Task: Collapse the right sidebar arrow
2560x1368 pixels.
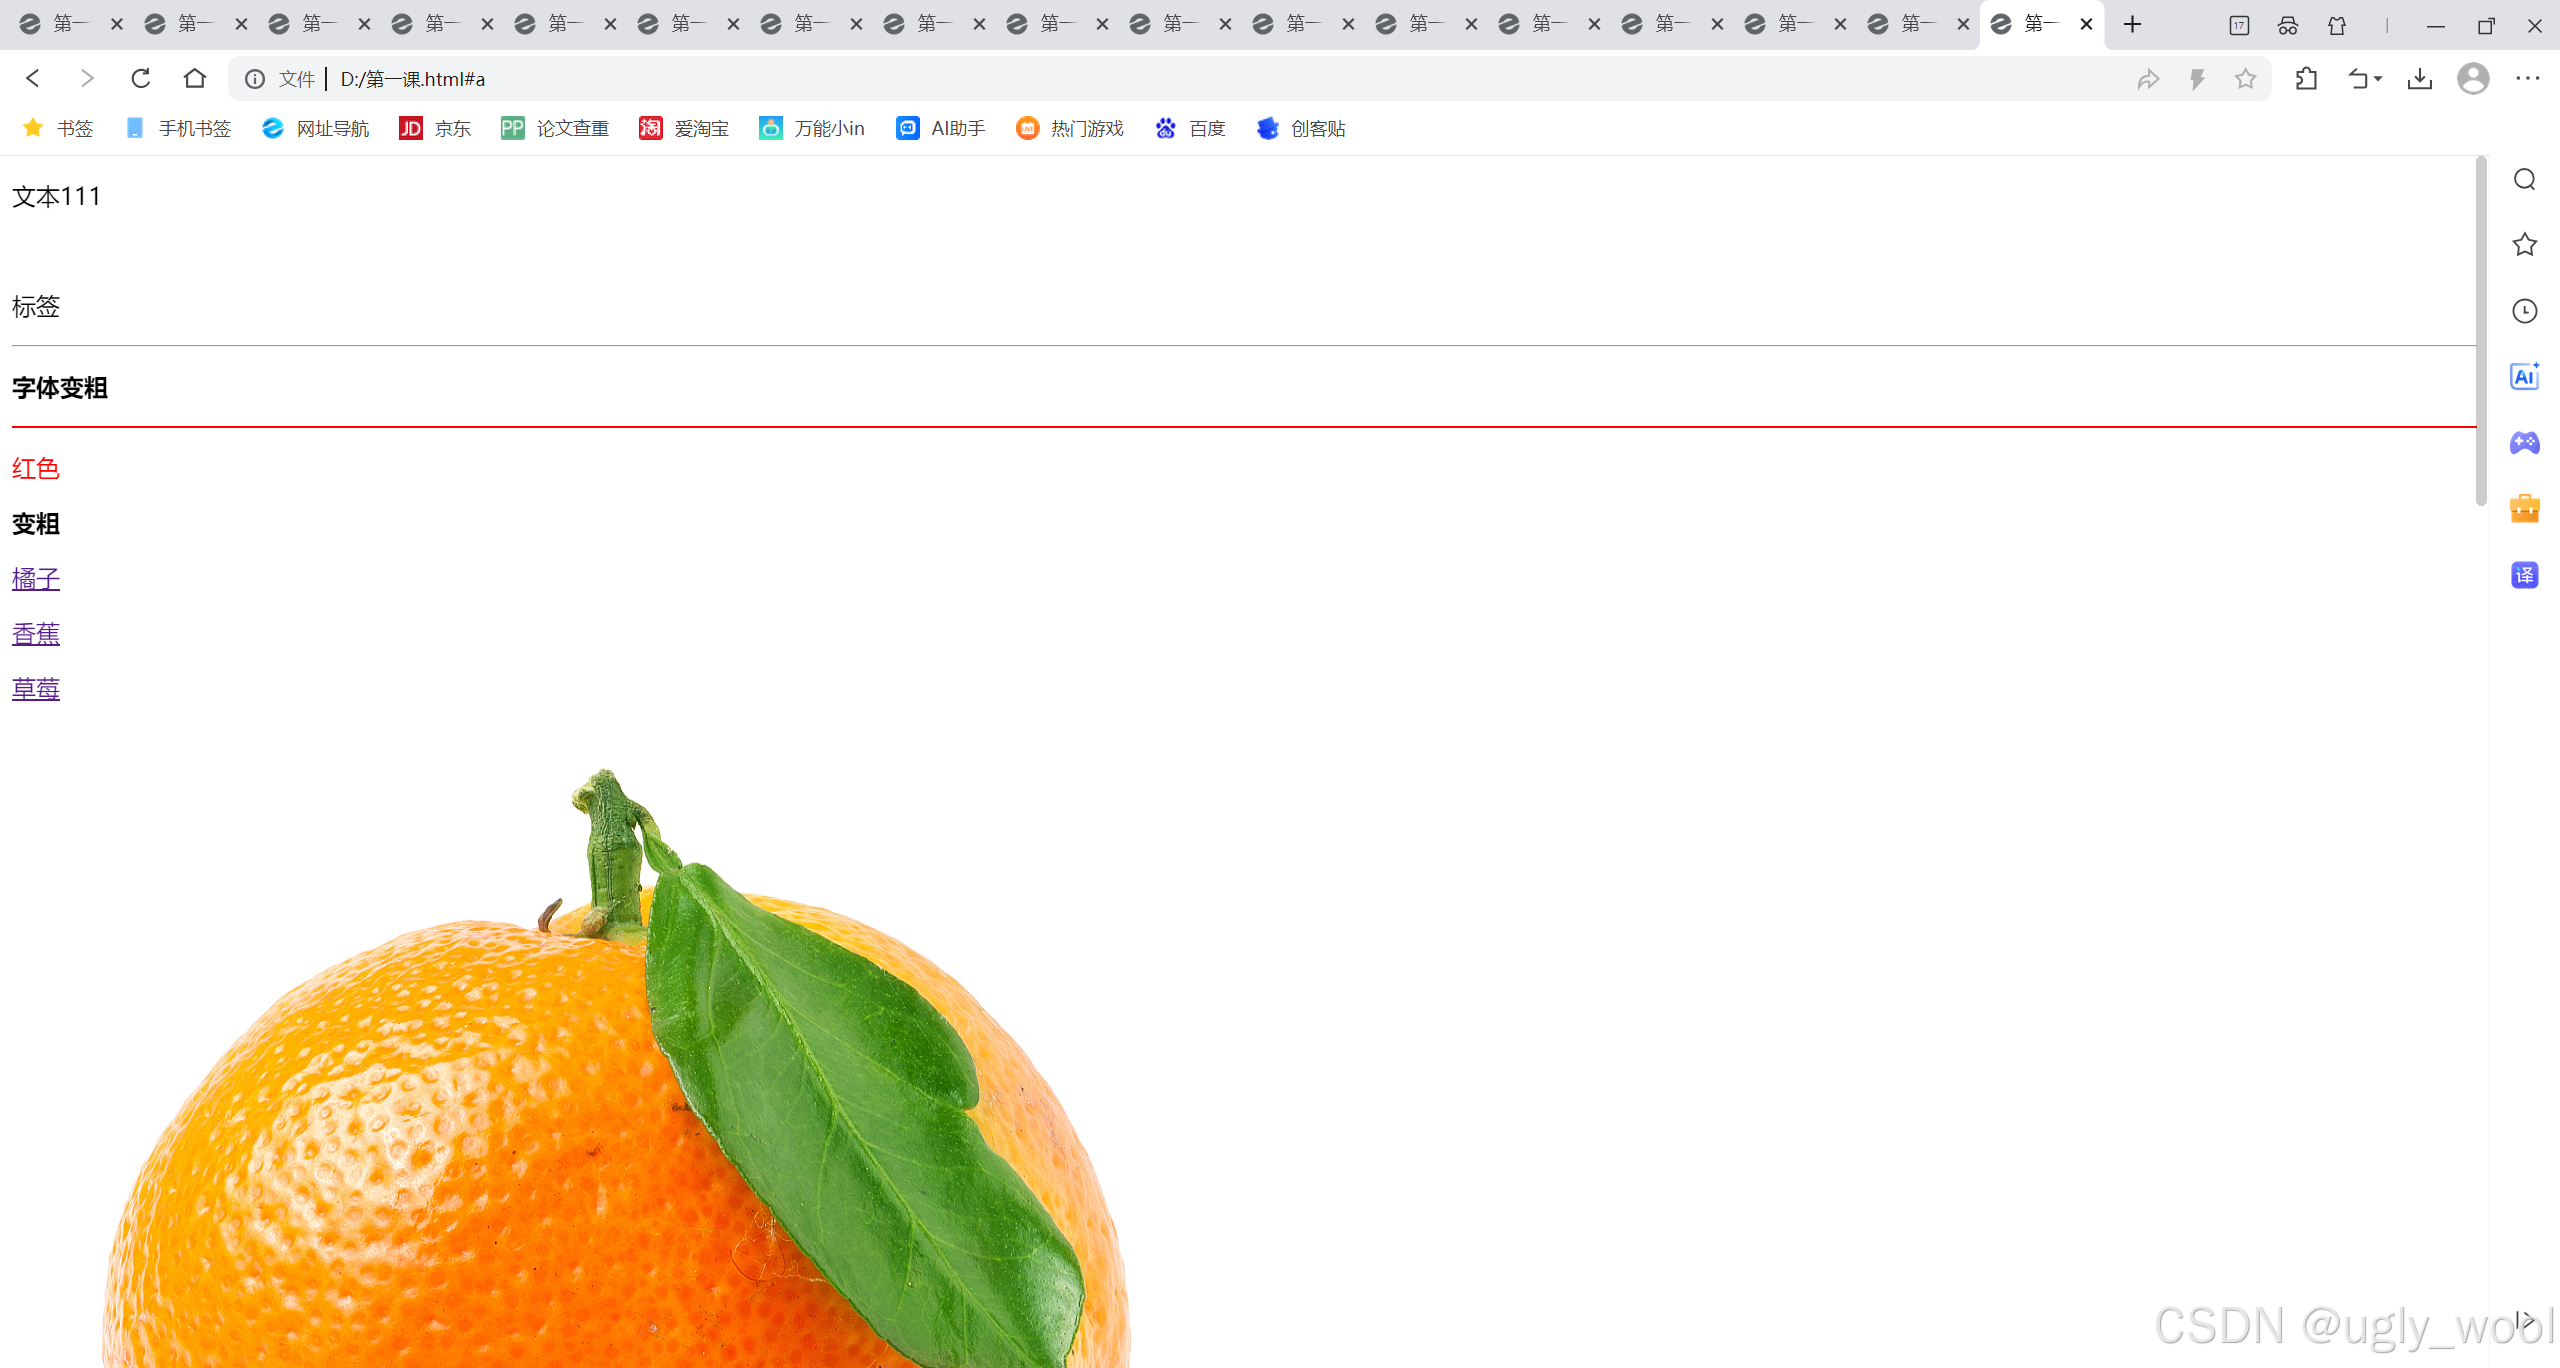Action: [2524, 1321]
